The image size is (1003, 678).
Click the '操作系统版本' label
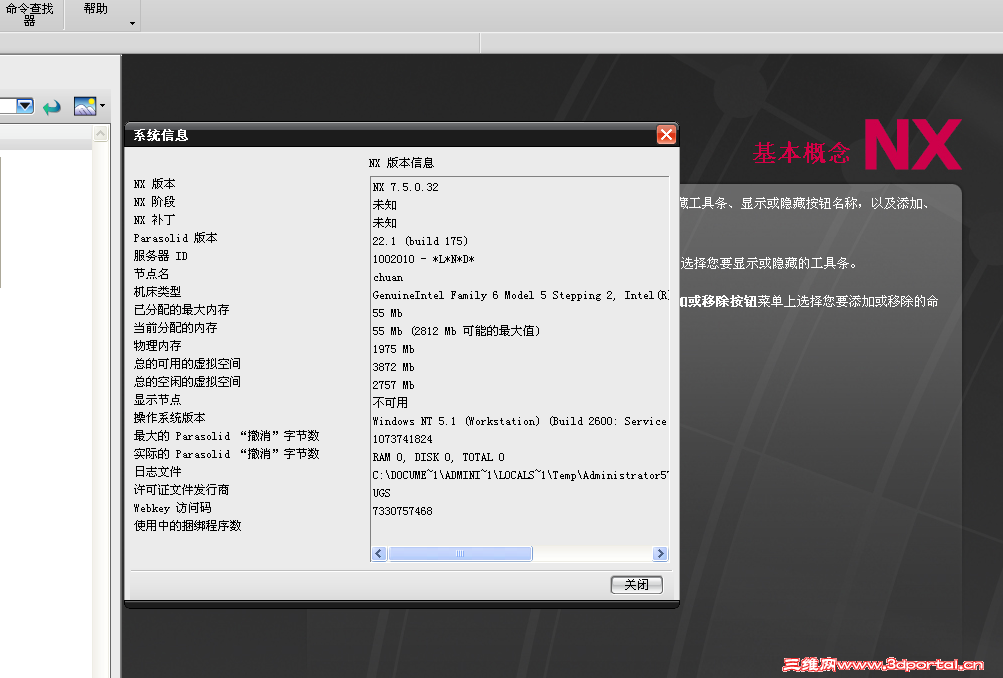click(x=170, y=418)
